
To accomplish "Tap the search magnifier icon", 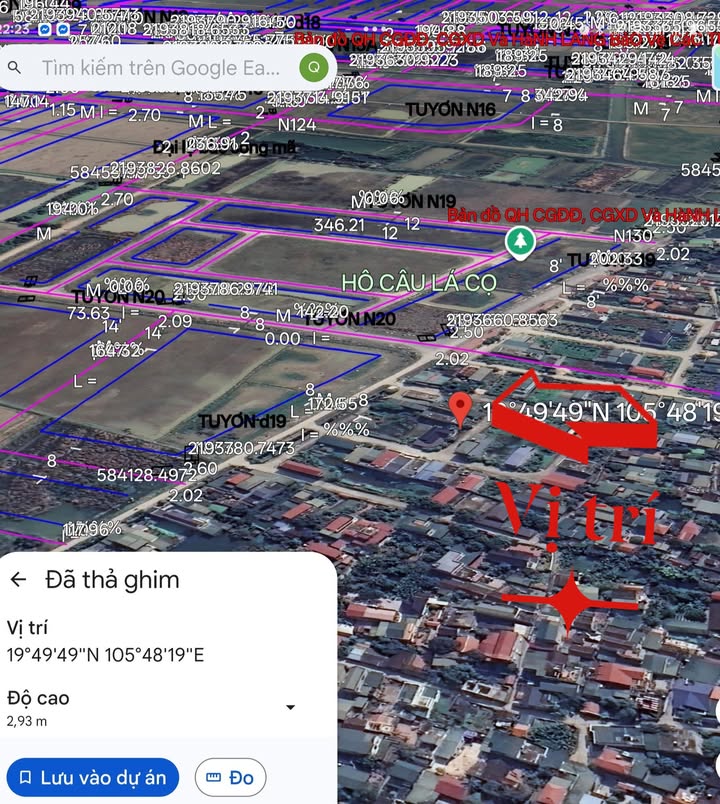I will [x=16, y=68].
